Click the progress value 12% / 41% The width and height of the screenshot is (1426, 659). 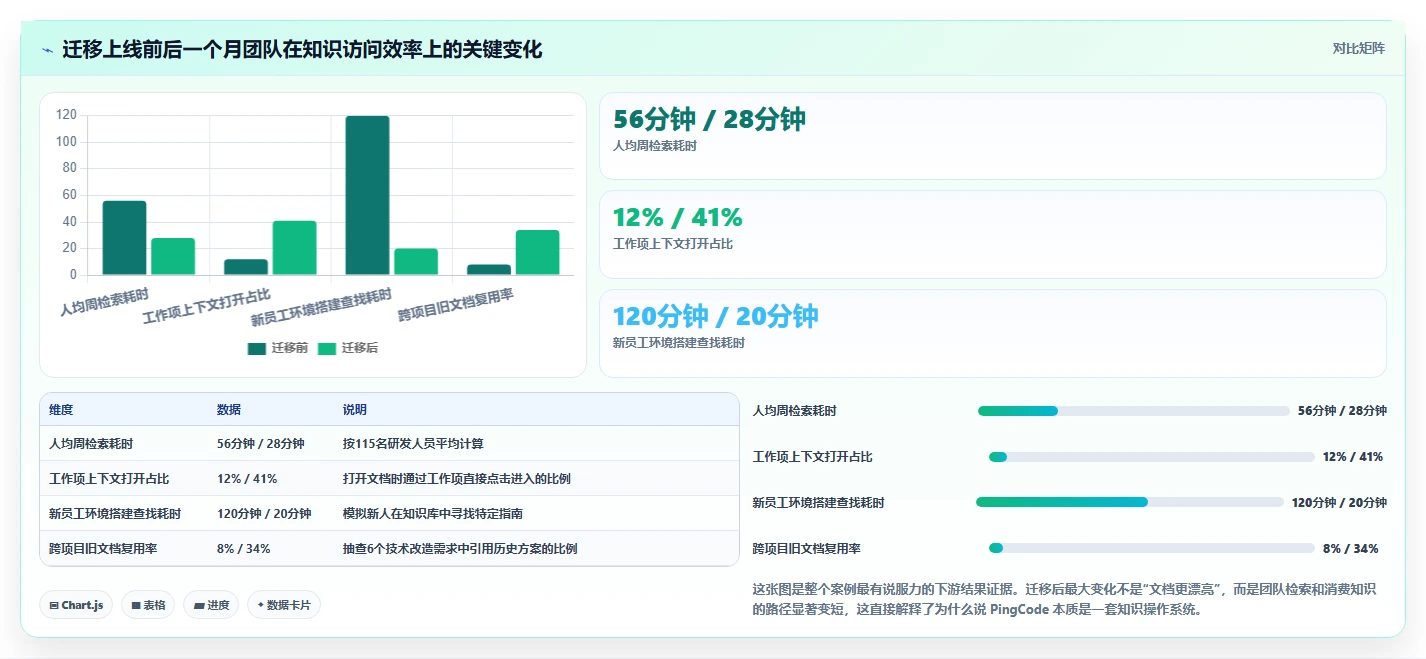(1353, 457)
